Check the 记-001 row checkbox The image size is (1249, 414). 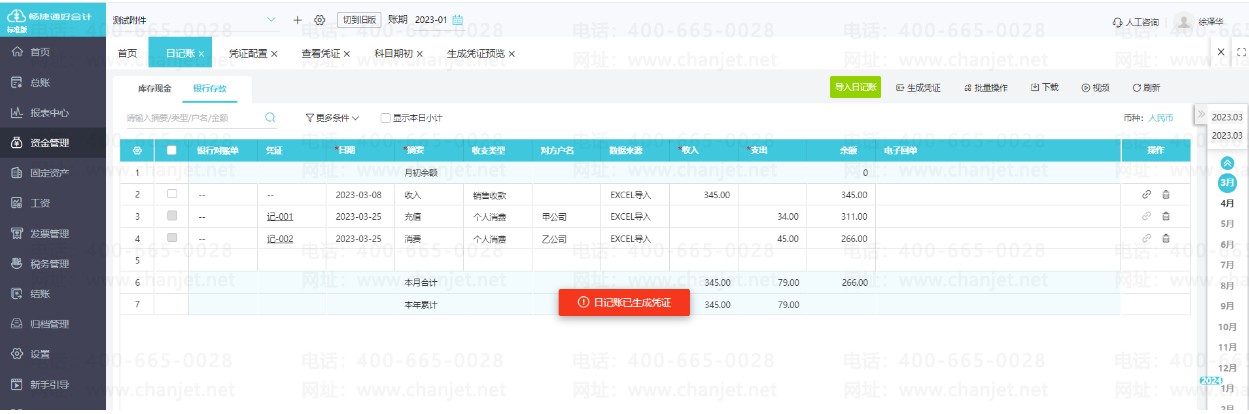tap(172, 216)
